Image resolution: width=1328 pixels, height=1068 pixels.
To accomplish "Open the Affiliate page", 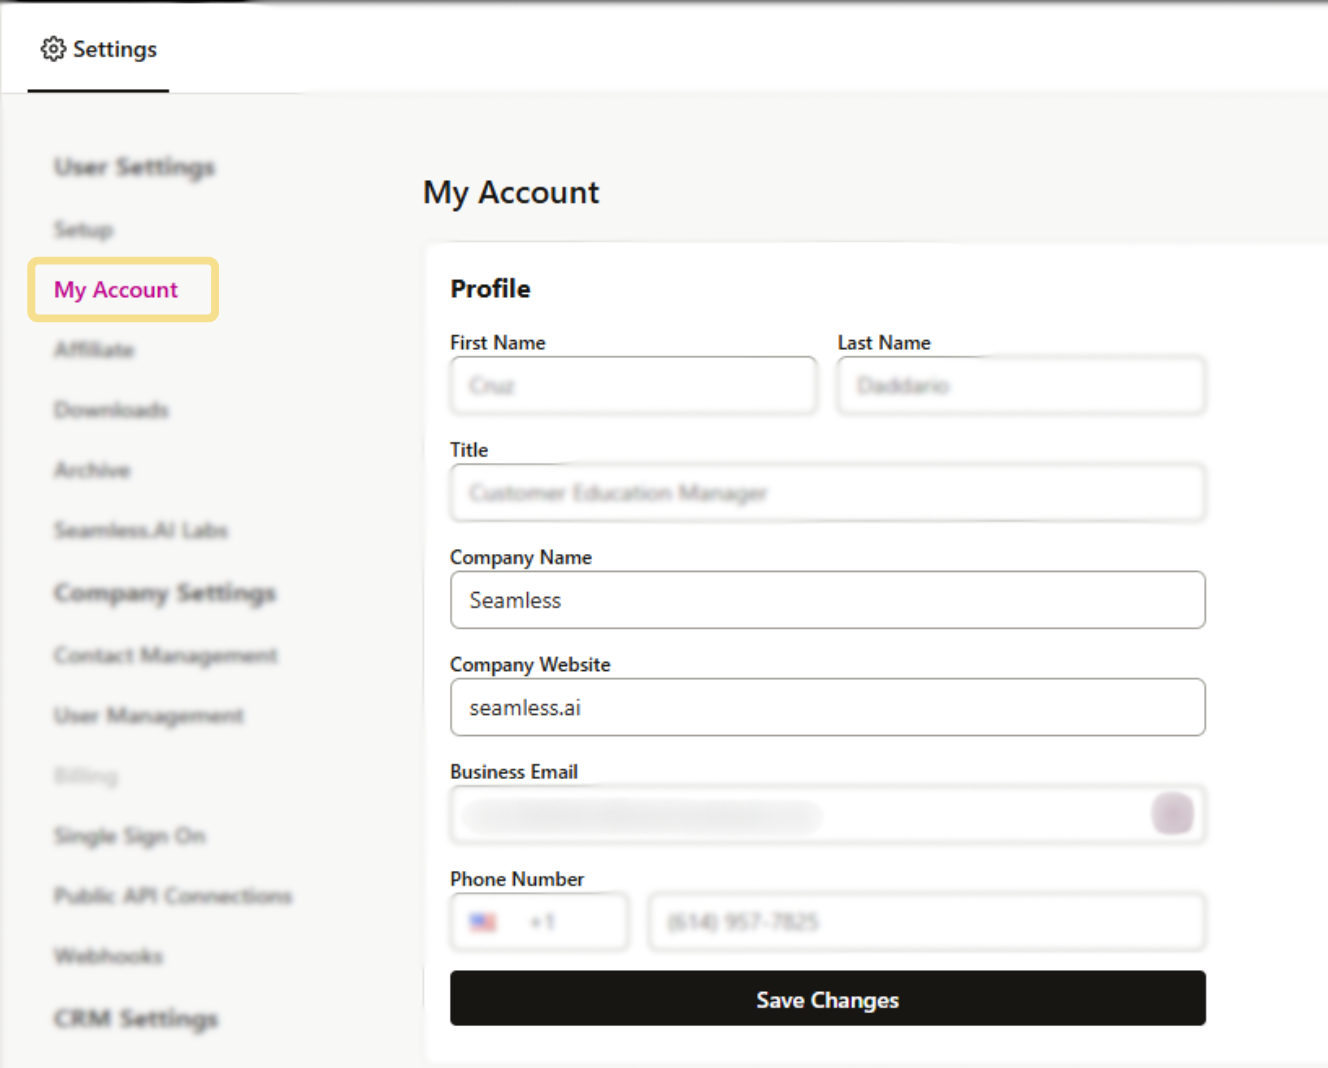I will coord(94,350).
